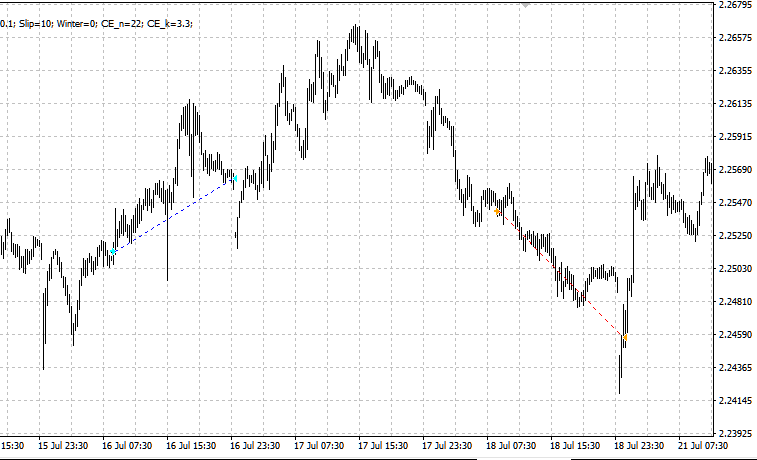The height and width of the screenshot is (460, 757).
Task: Click the 16 Jul 07:30 time label
Action: [x=127, y=446]
